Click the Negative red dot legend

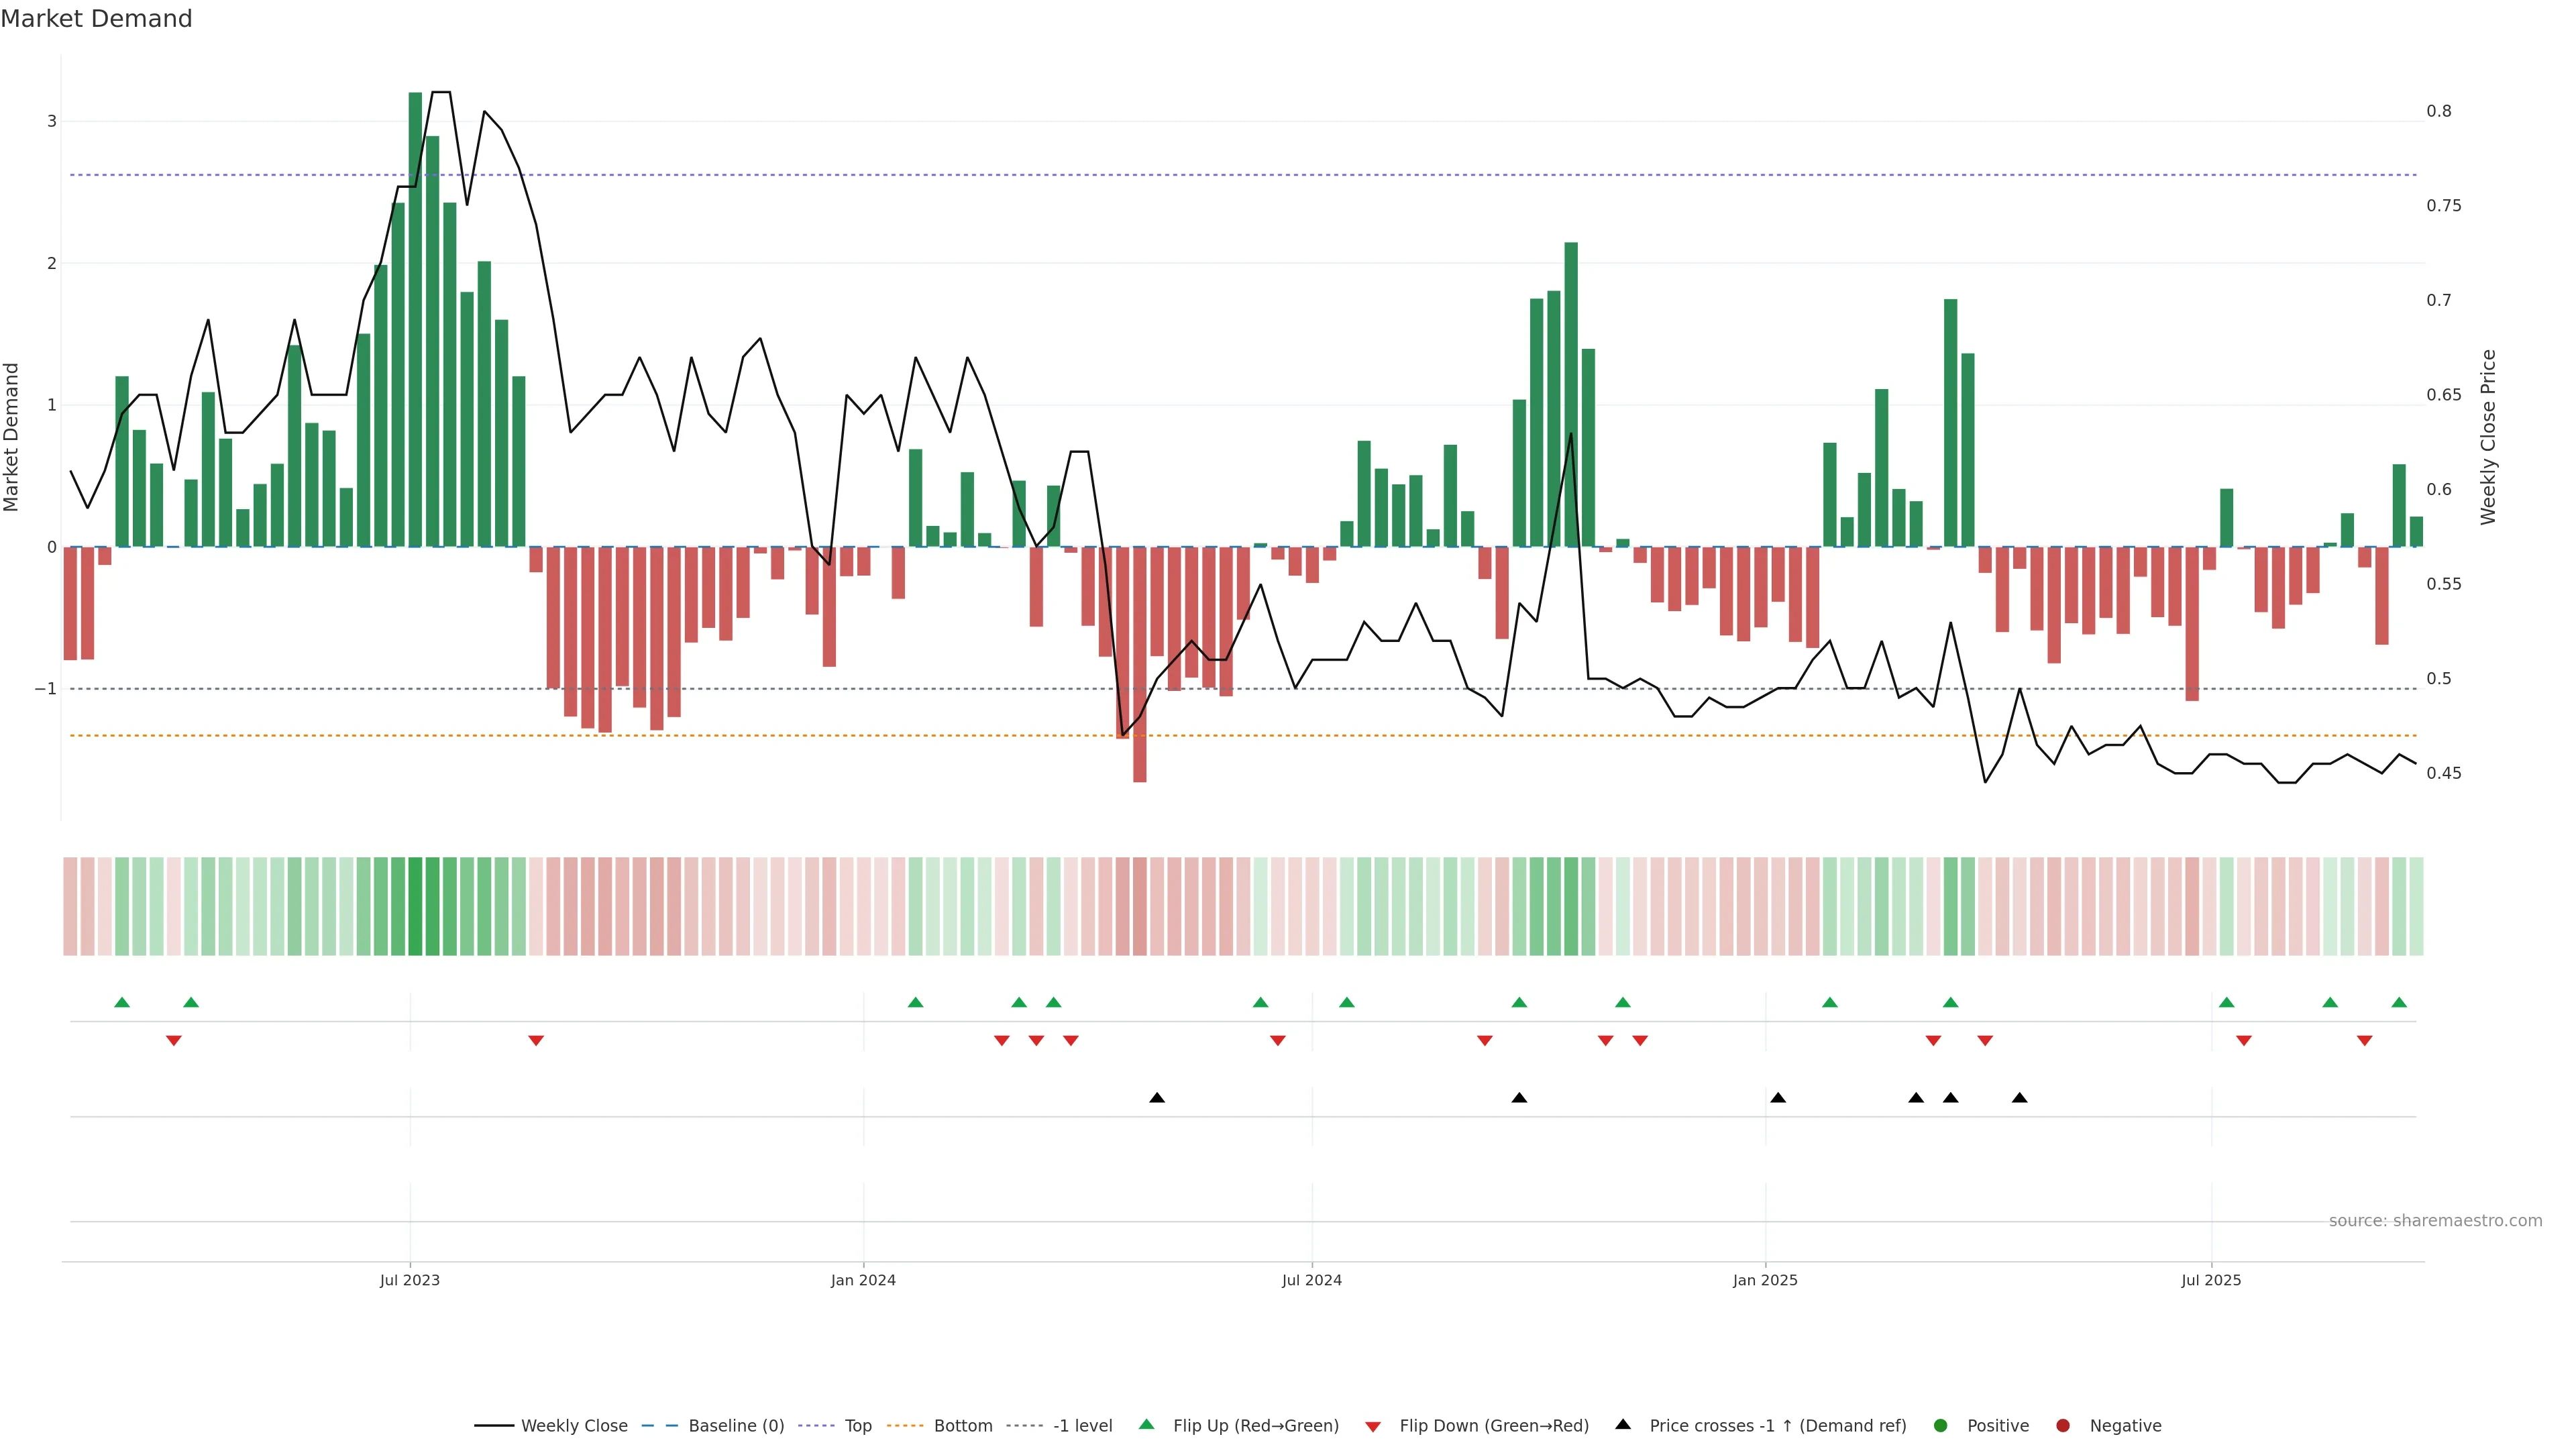coord(2063,1426)
